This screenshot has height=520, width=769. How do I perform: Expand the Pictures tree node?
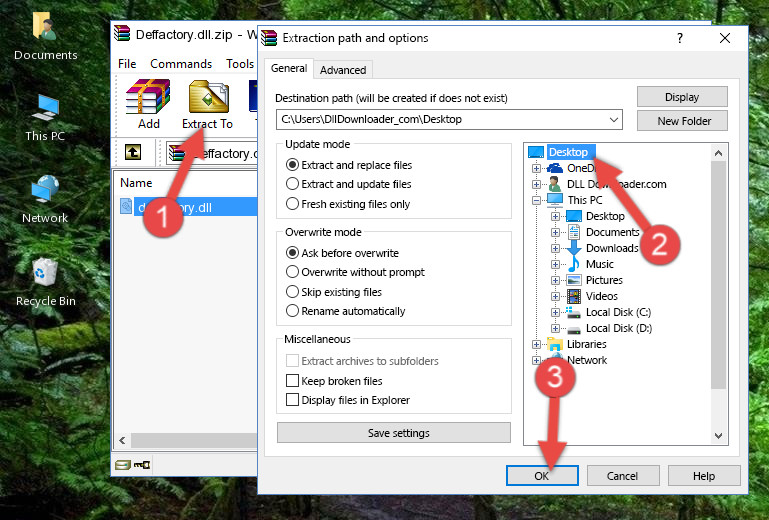coord(555,281)
